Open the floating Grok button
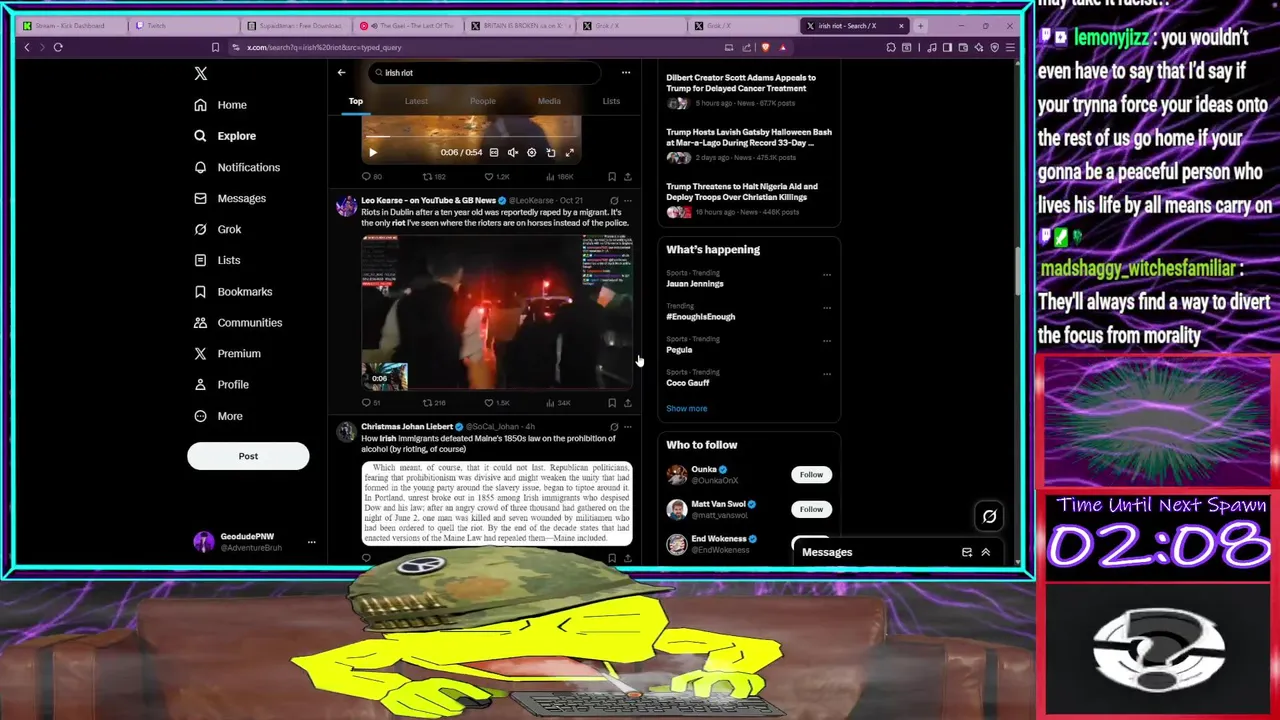1280x720 pixels. click(989, 516)
